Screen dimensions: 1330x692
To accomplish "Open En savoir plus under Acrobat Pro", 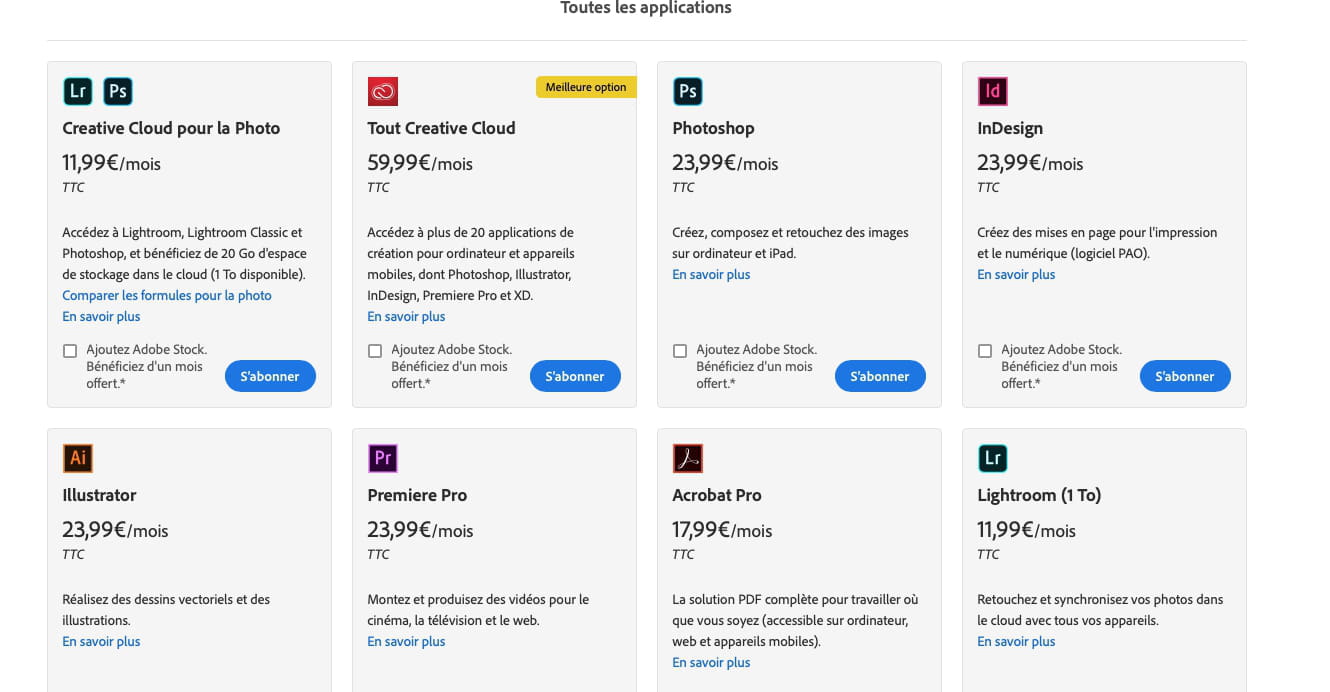I will click(711, 662).
